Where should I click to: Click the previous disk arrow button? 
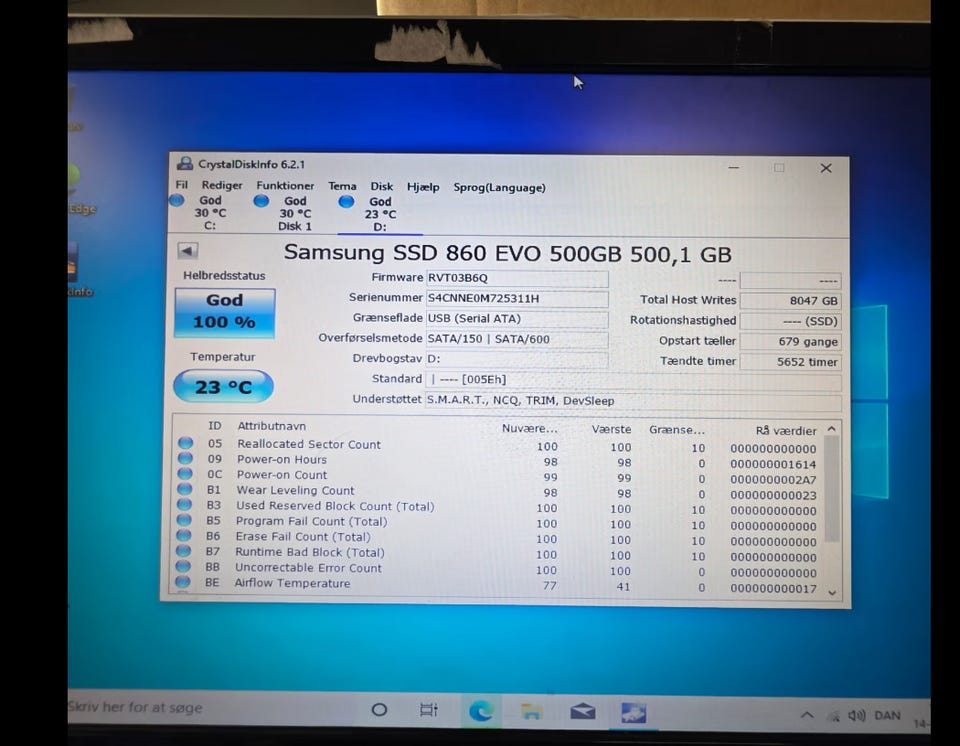[x=188, y=251]
